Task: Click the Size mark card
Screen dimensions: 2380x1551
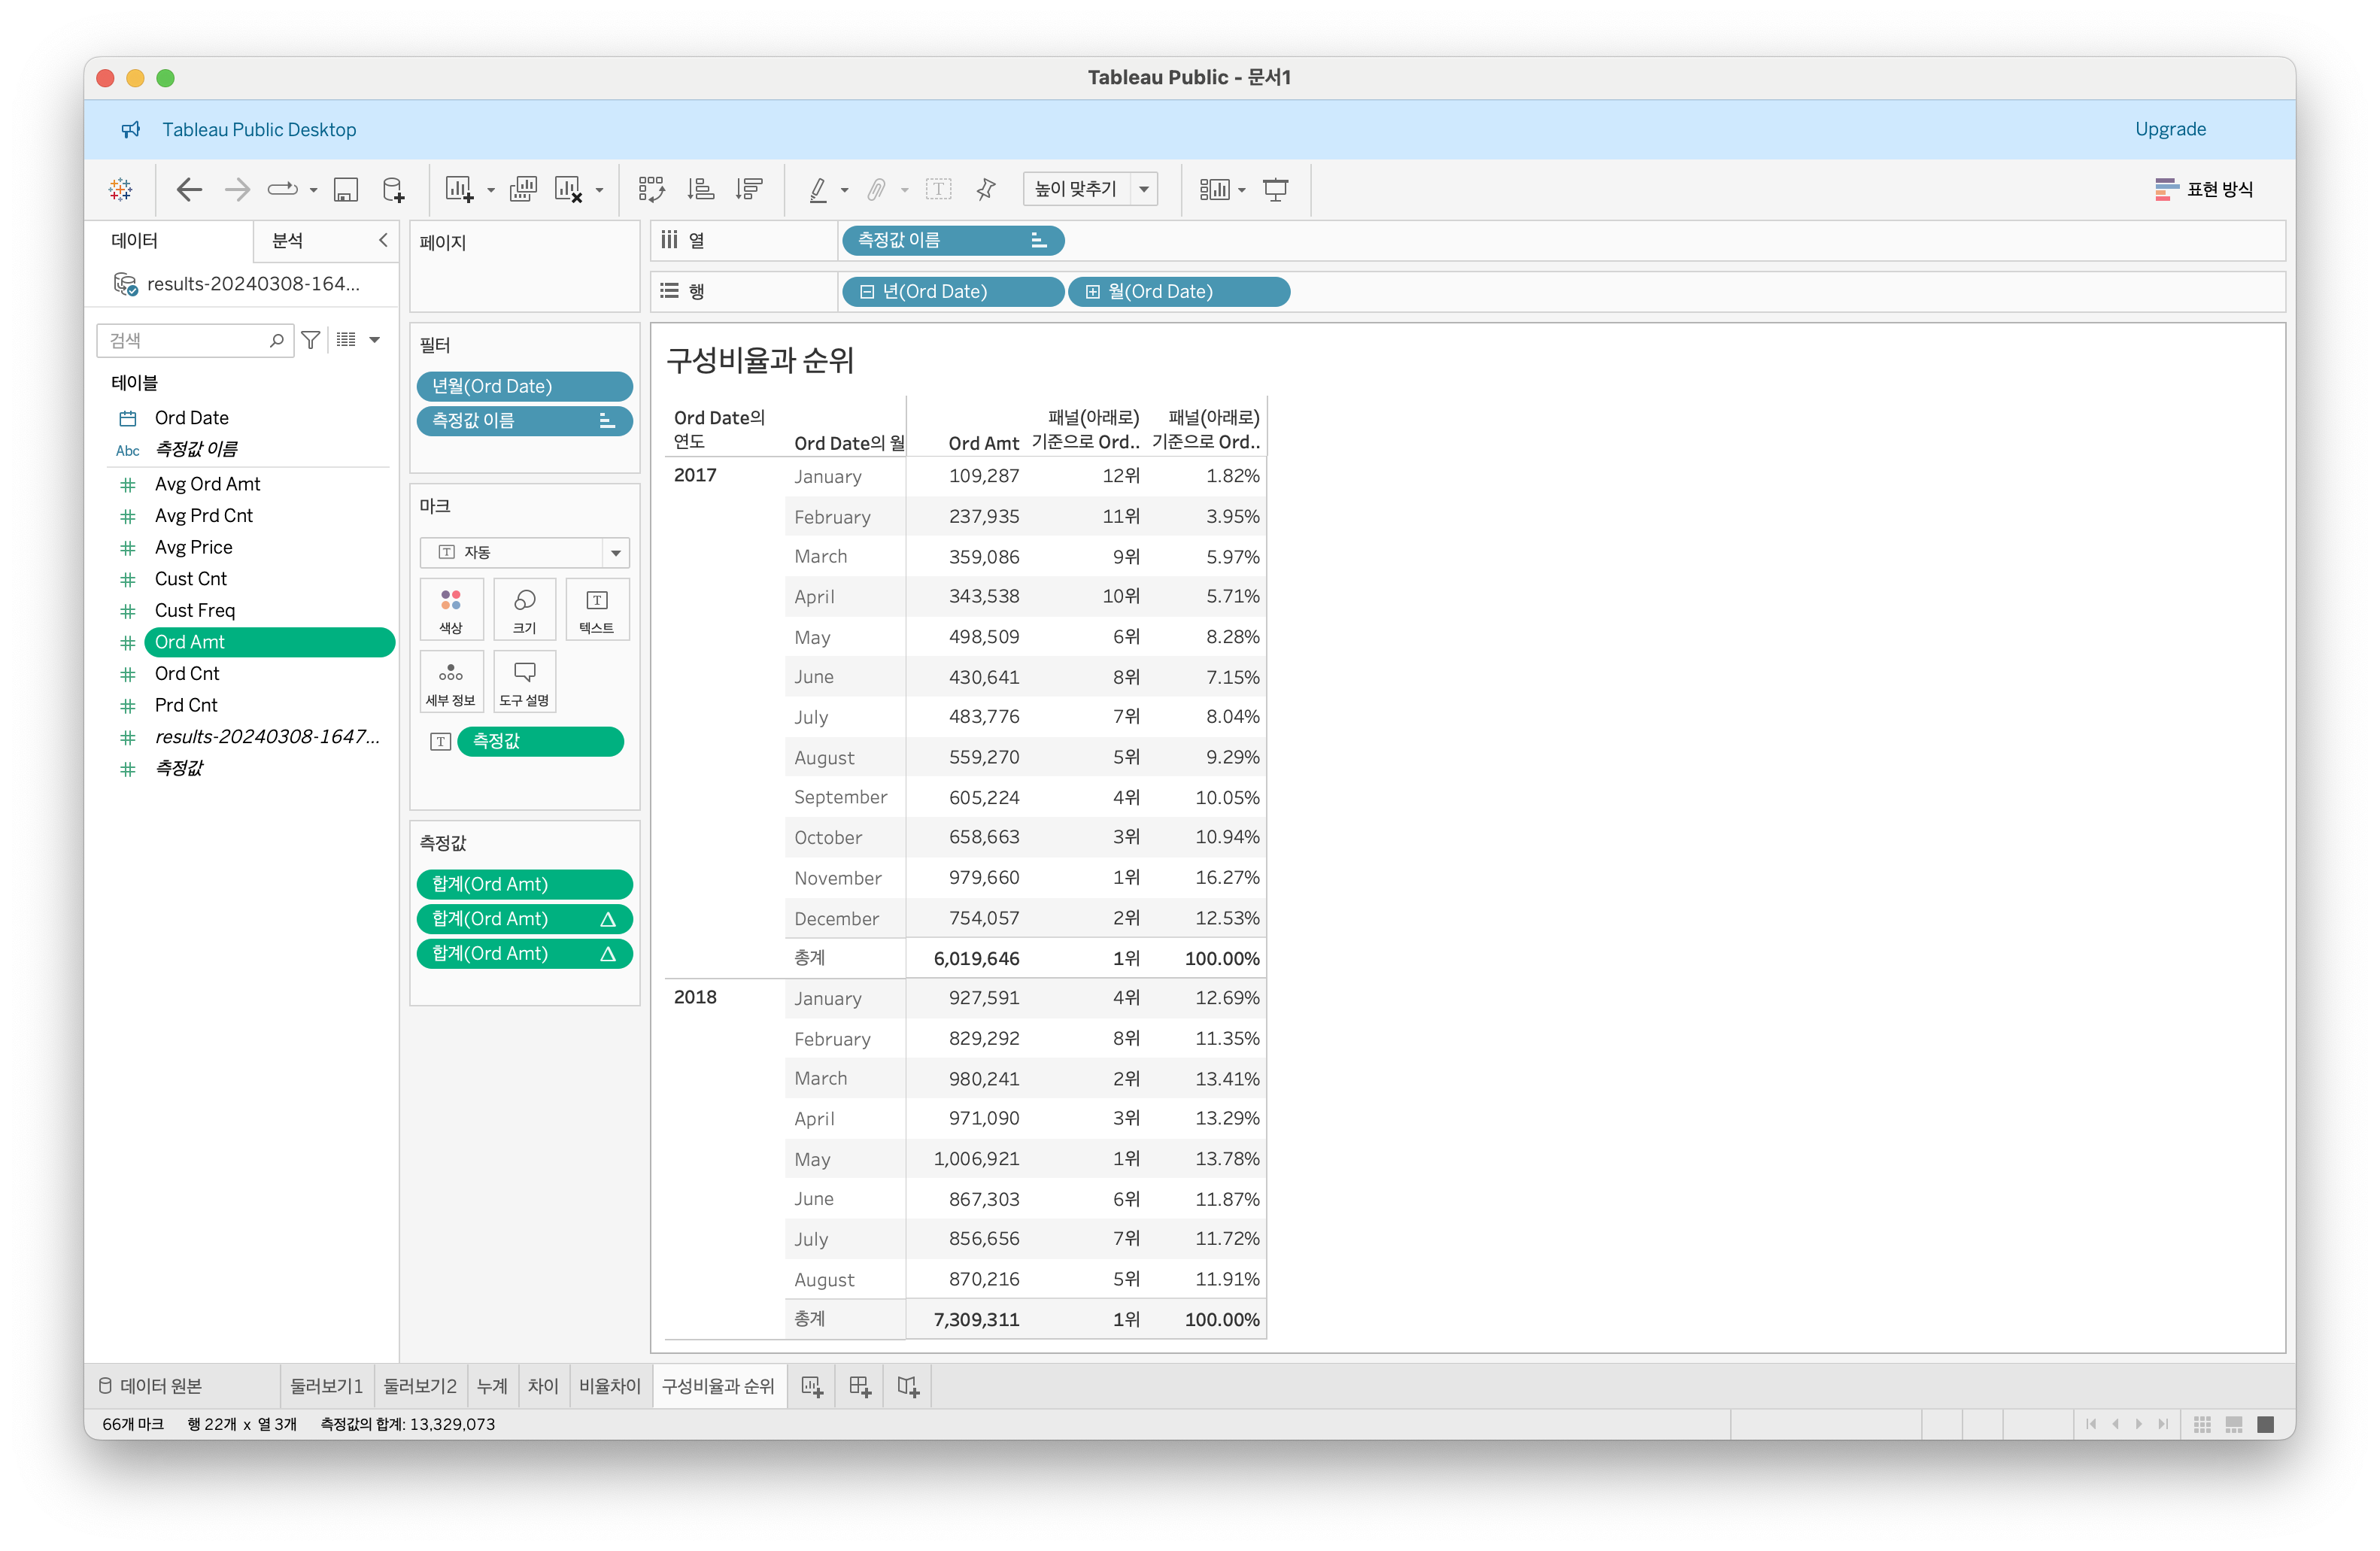Action: [524, 609]
